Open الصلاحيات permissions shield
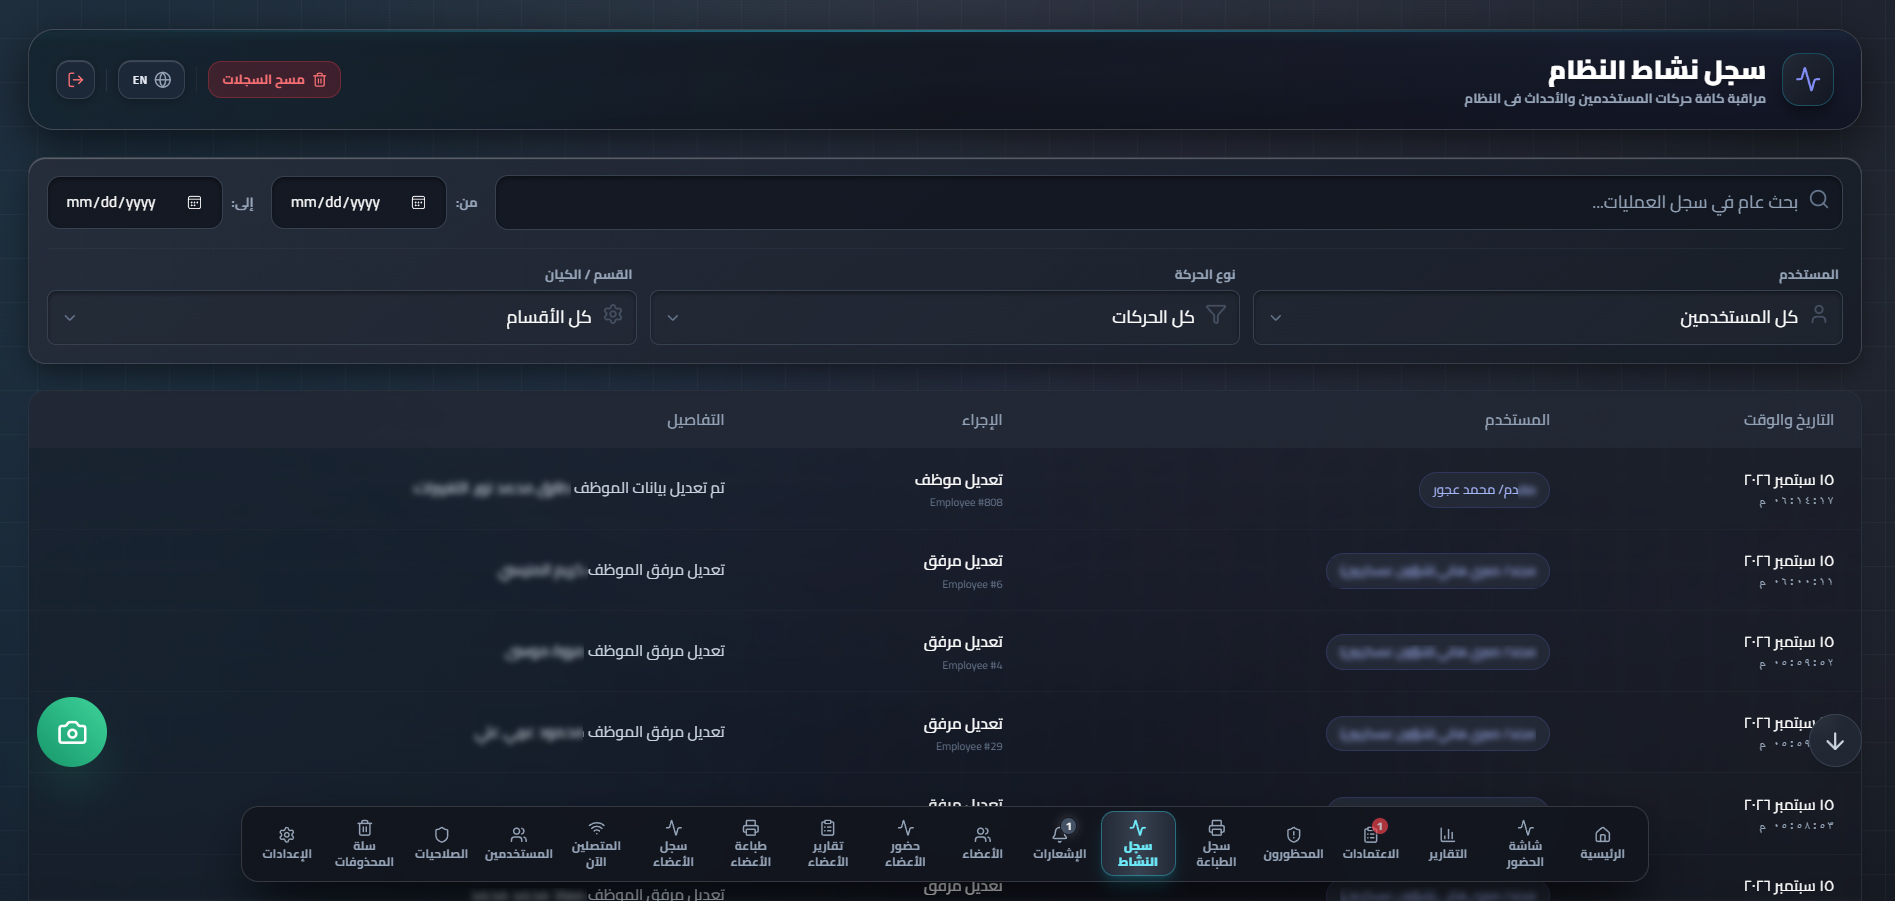Screen dimensions: 1895x901 click(441, 844)
